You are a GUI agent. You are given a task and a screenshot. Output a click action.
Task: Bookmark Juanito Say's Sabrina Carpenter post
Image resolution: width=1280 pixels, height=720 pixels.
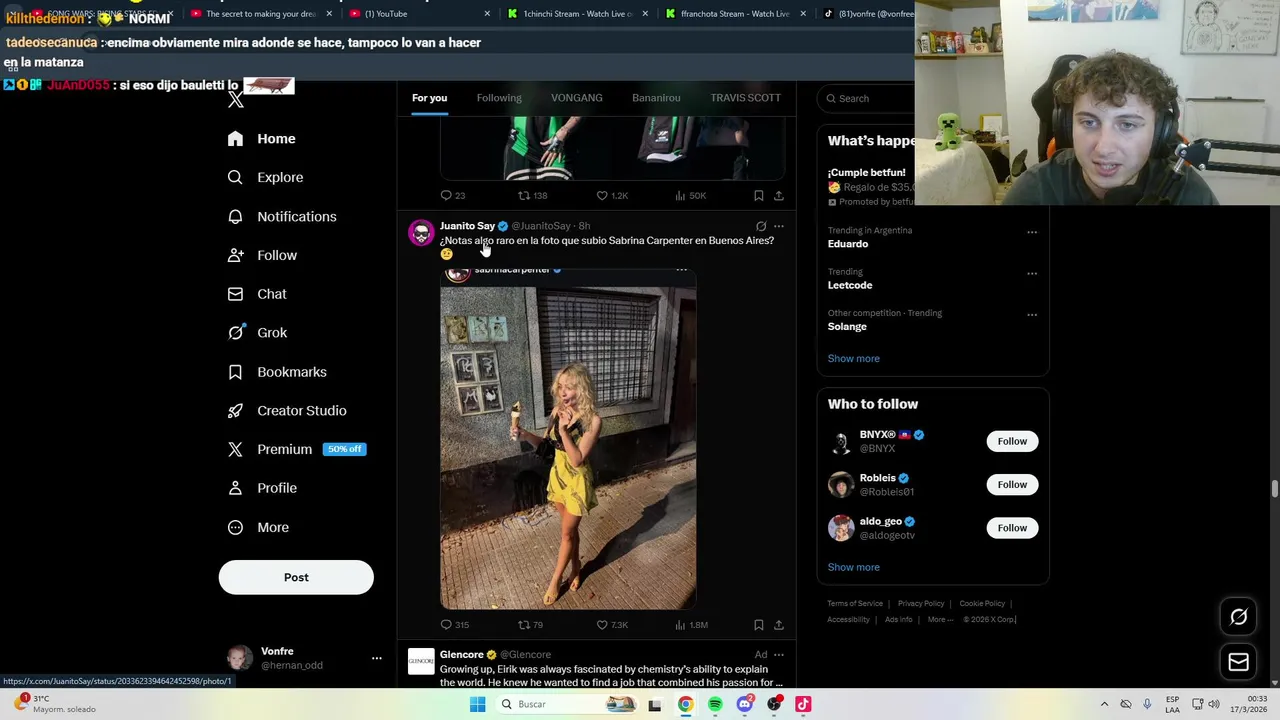(758, 625)
